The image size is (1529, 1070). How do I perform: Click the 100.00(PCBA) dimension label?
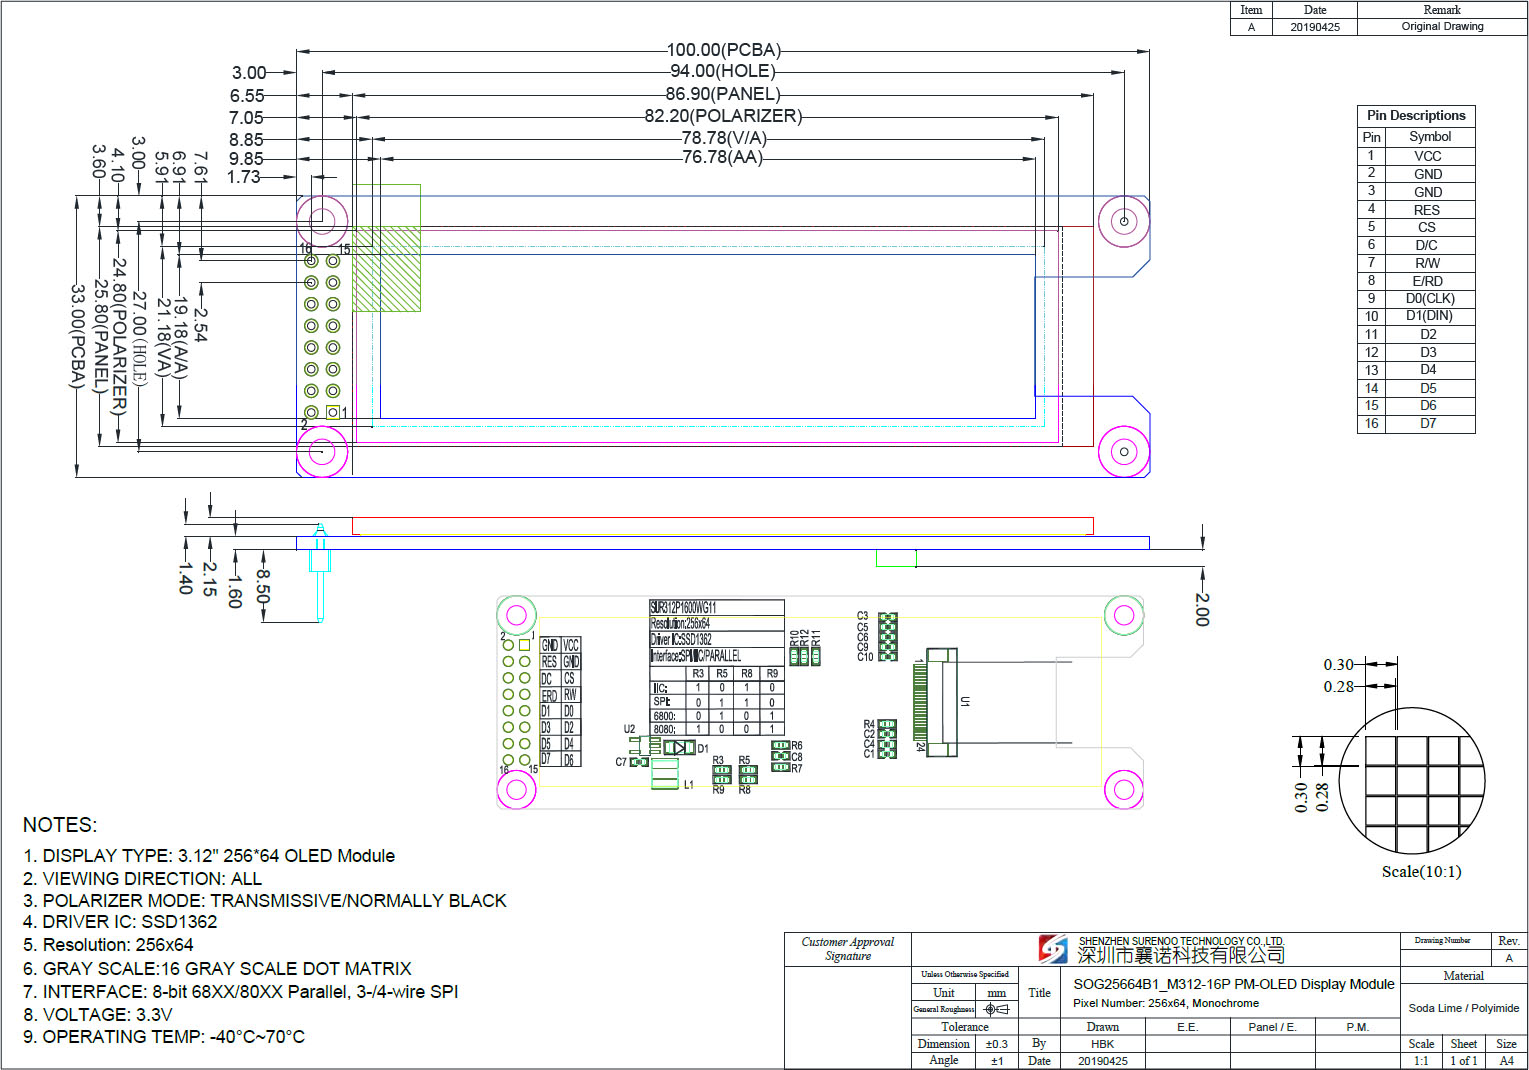(724, 50)
